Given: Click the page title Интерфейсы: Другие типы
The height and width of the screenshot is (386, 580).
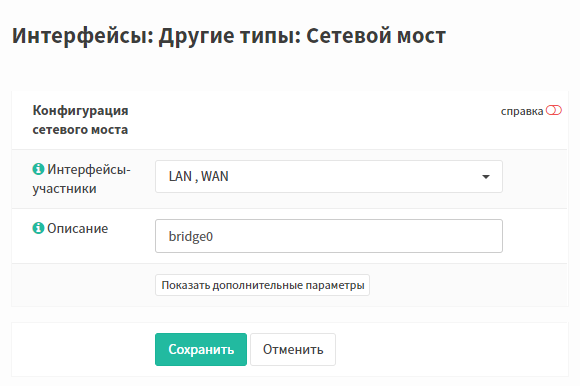Looking at the screenshot, I should click(x=156, y=36).
